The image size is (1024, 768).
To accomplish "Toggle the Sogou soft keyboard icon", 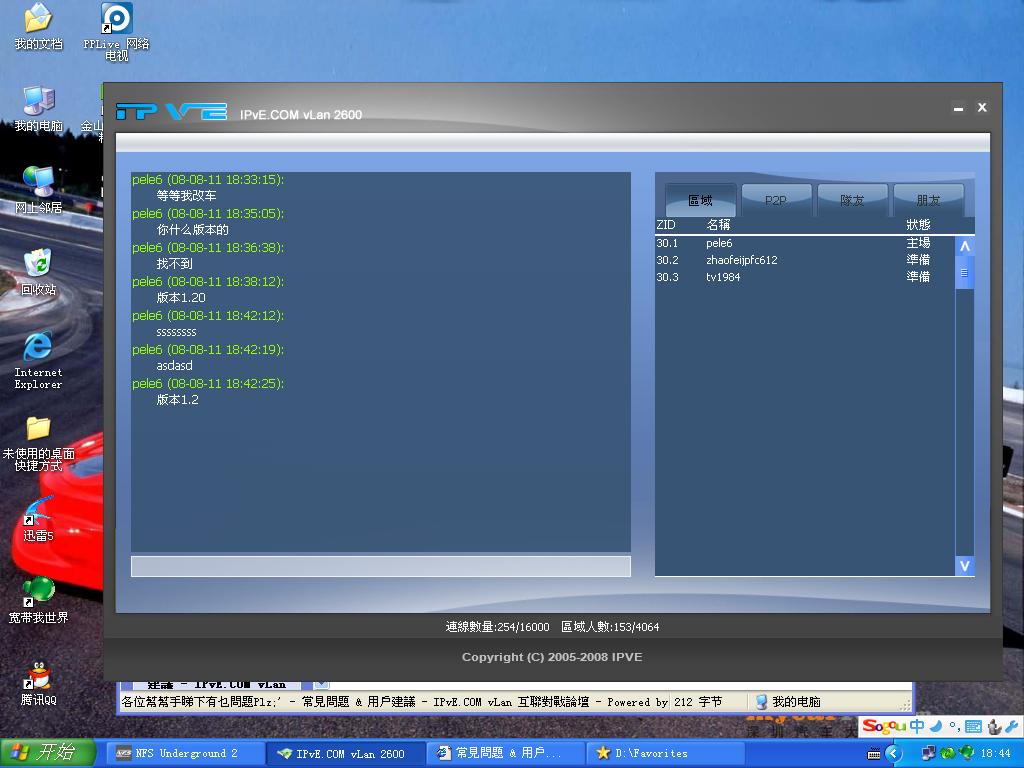I will pyautogui.click(x=973, y=727).
